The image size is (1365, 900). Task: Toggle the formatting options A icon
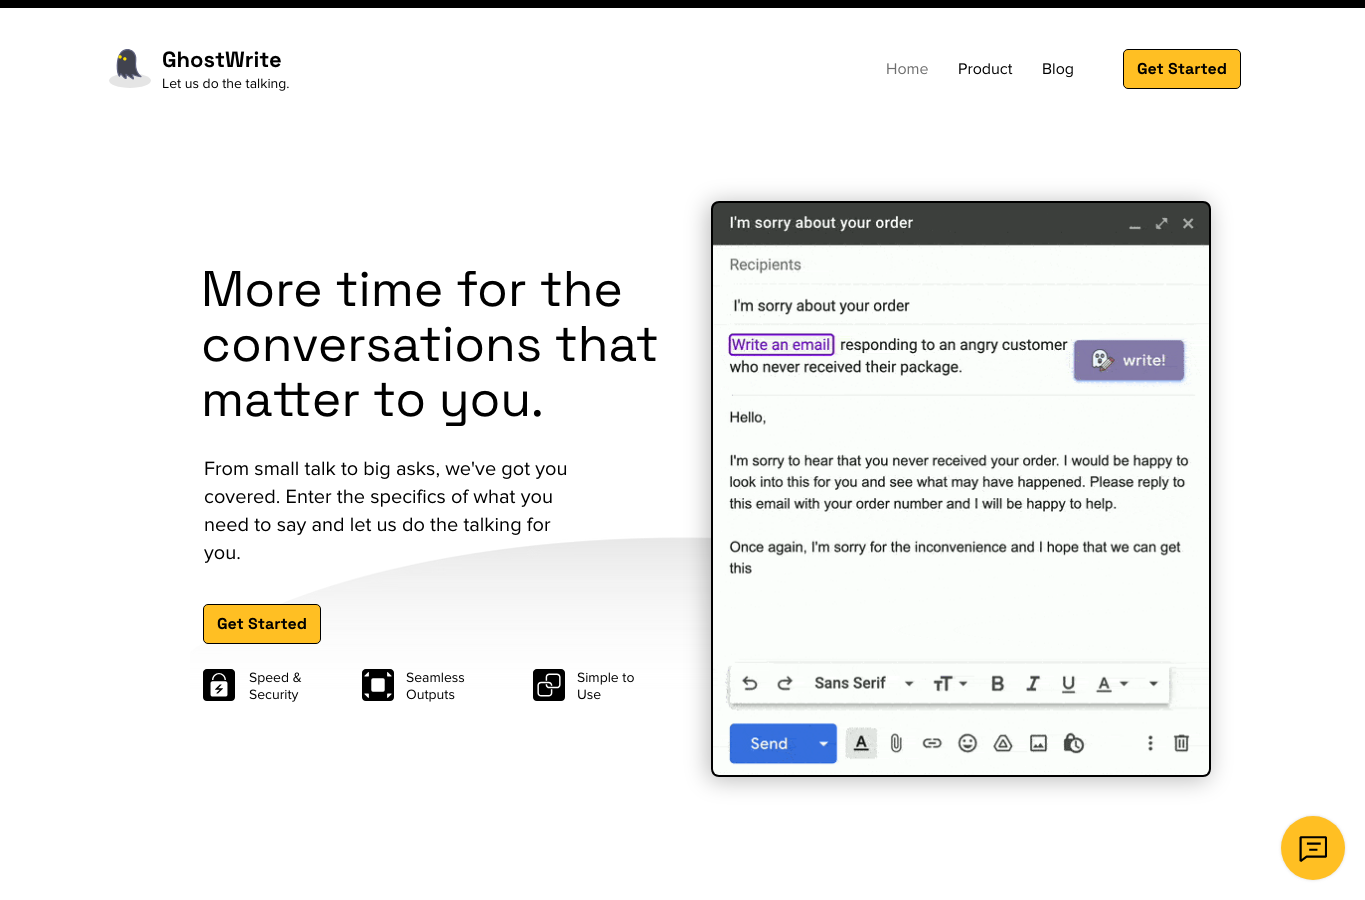tap(861, 743)
